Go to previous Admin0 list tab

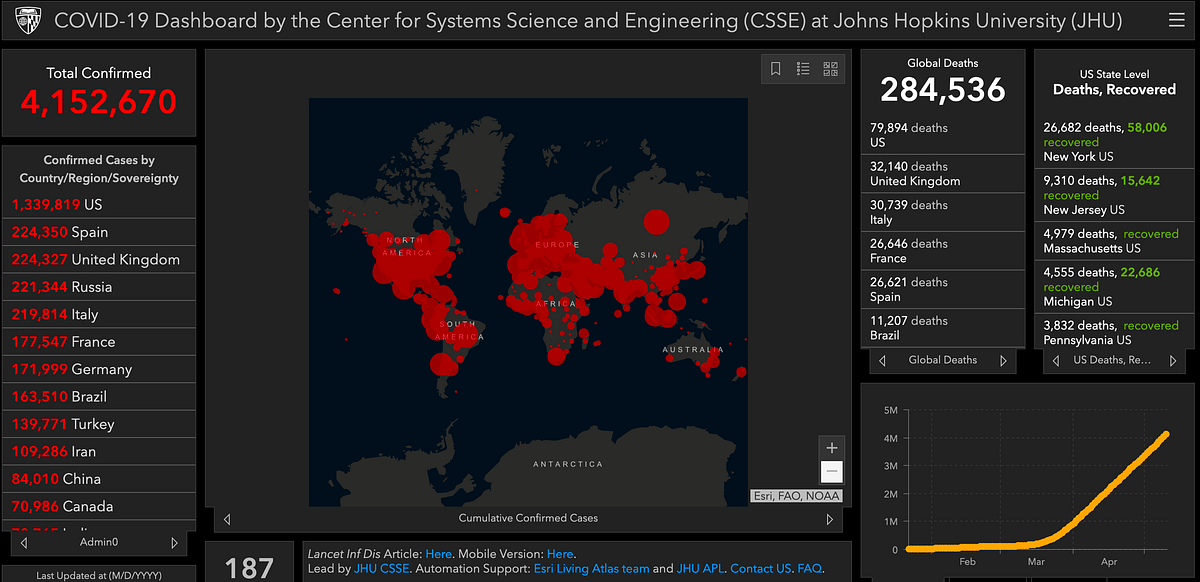(x=24, y=543)
